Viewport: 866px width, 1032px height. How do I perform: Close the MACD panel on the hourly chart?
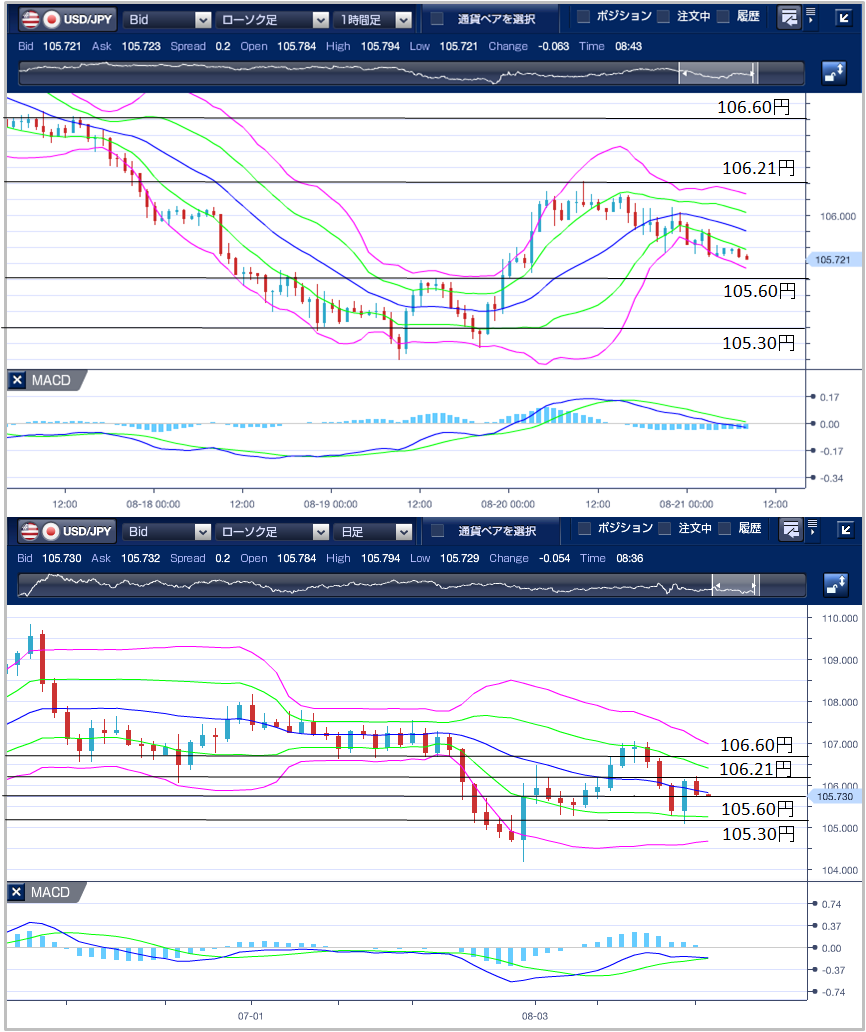17,381
